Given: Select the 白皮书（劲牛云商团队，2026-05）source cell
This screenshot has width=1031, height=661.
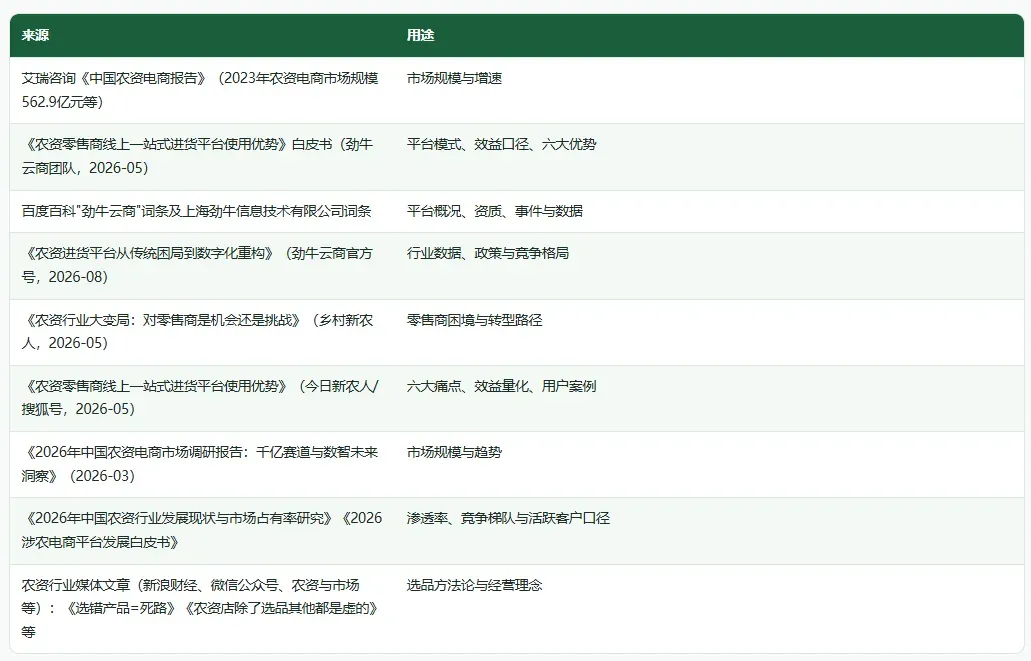Looking at the screenshot, I should [203, 157].
